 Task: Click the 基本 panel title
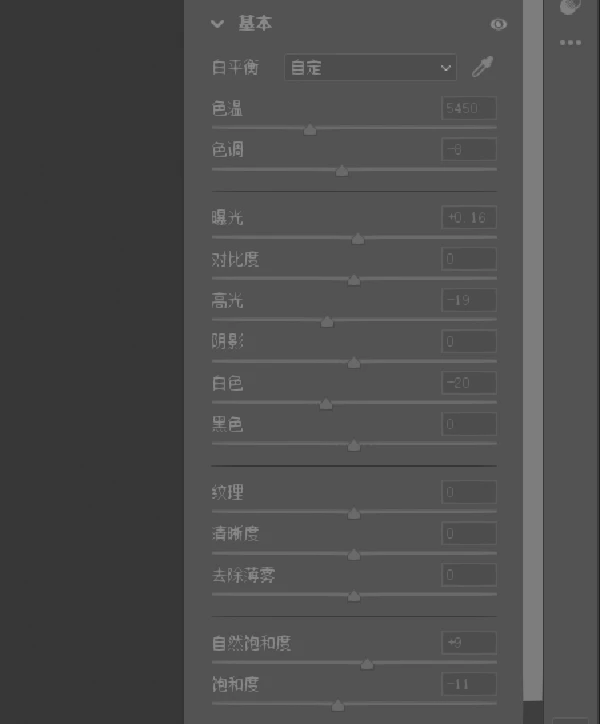(255, 23)
